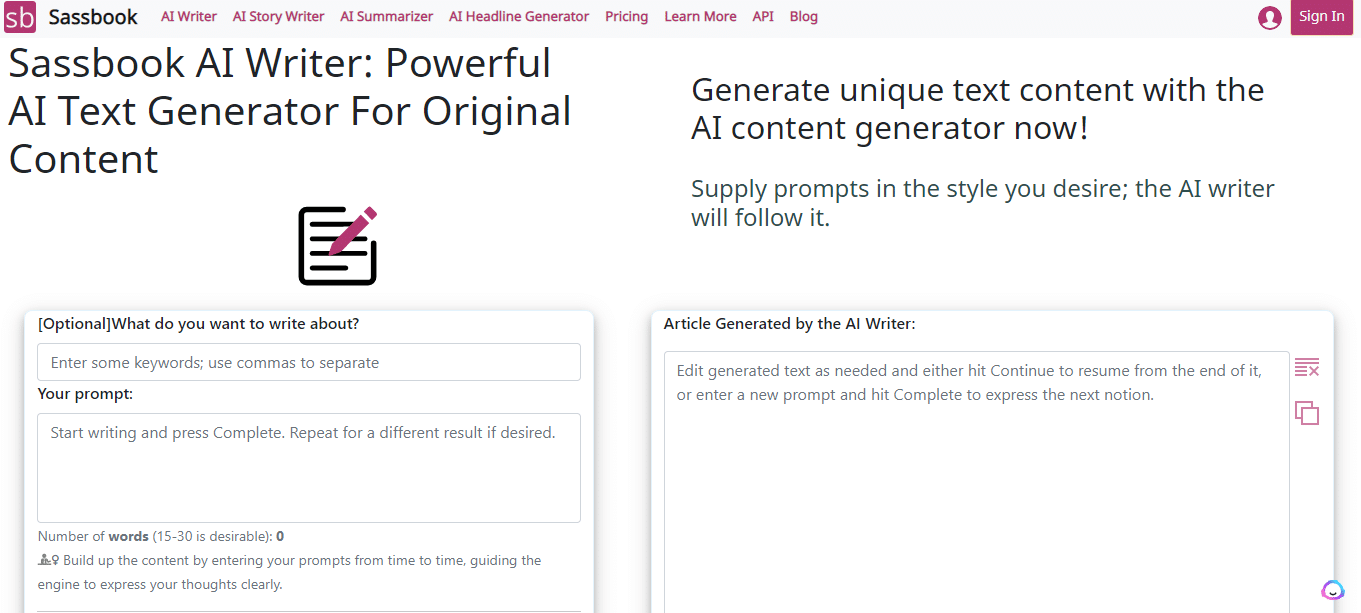
Task: Visit the Blog page
Action: (x=803, y=17)
